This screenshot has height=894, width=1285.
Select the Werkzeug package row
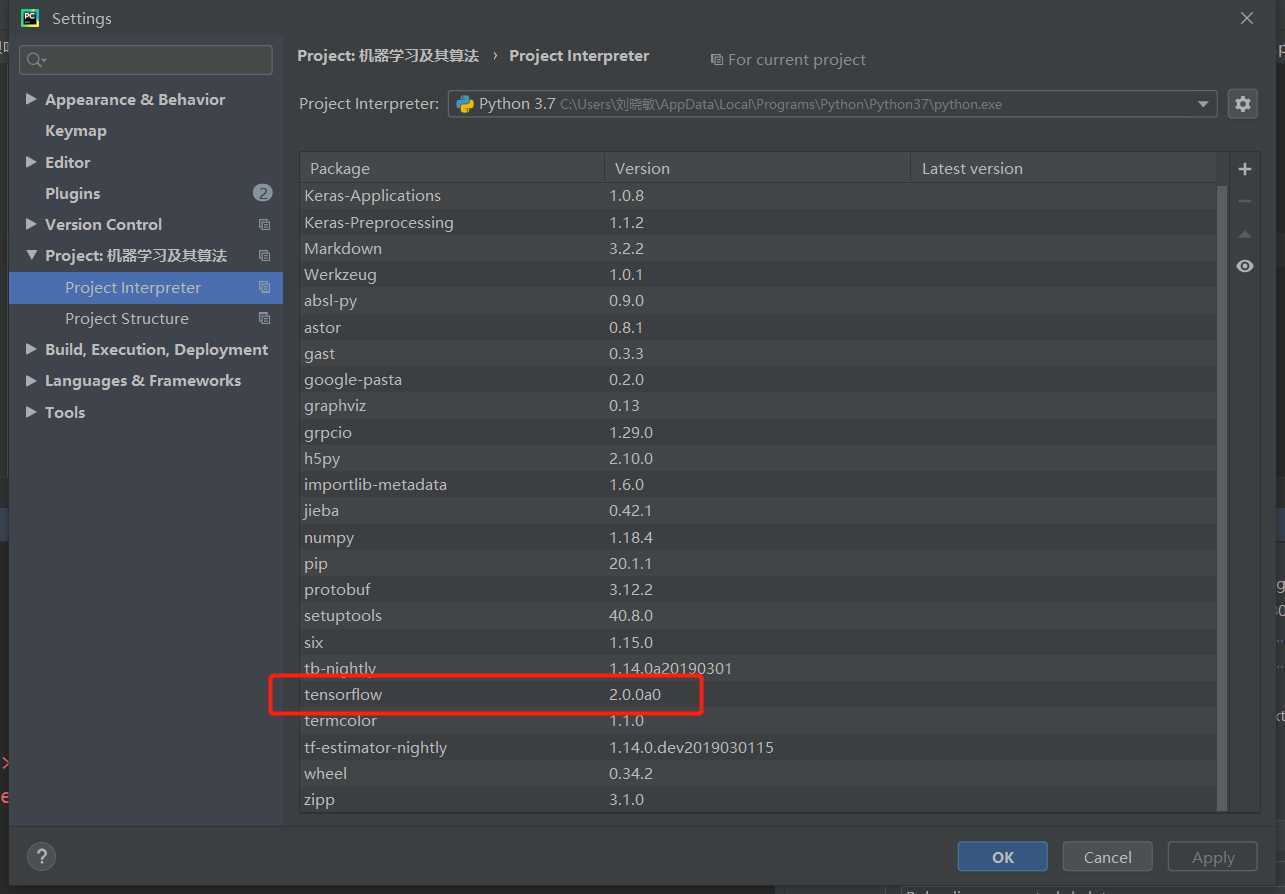(758, 274)
